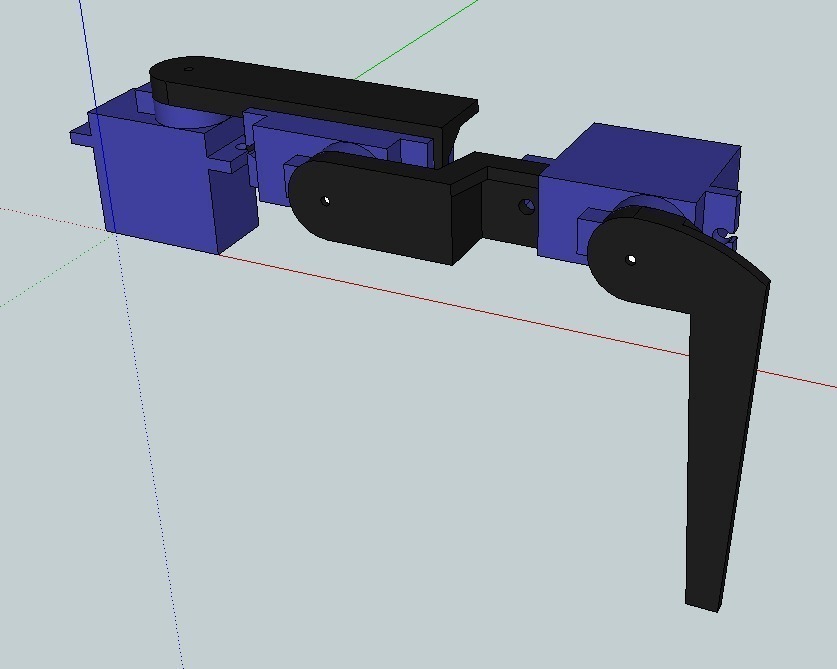Image resolution: width=837 pixels, height=669 pixels.
Task: Select the round hole in the black bracket
Action: pyautogui.click(x=527, y=206)
